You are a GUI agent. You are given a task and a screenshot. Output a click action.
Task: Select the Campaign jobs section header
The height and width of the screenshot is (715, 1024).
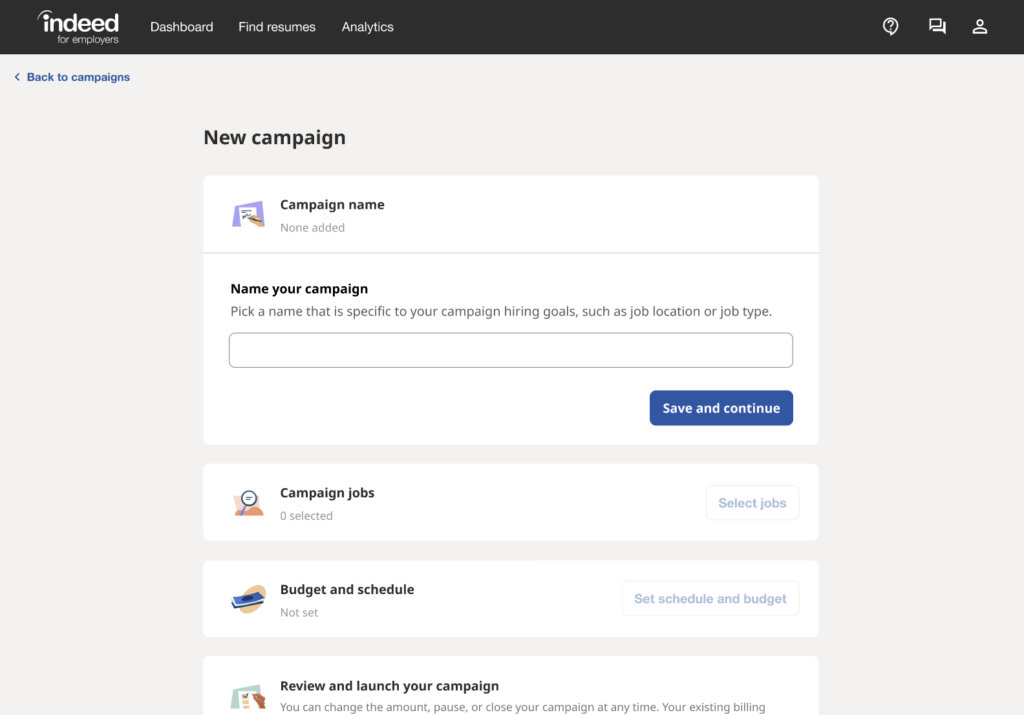[327, 492]
